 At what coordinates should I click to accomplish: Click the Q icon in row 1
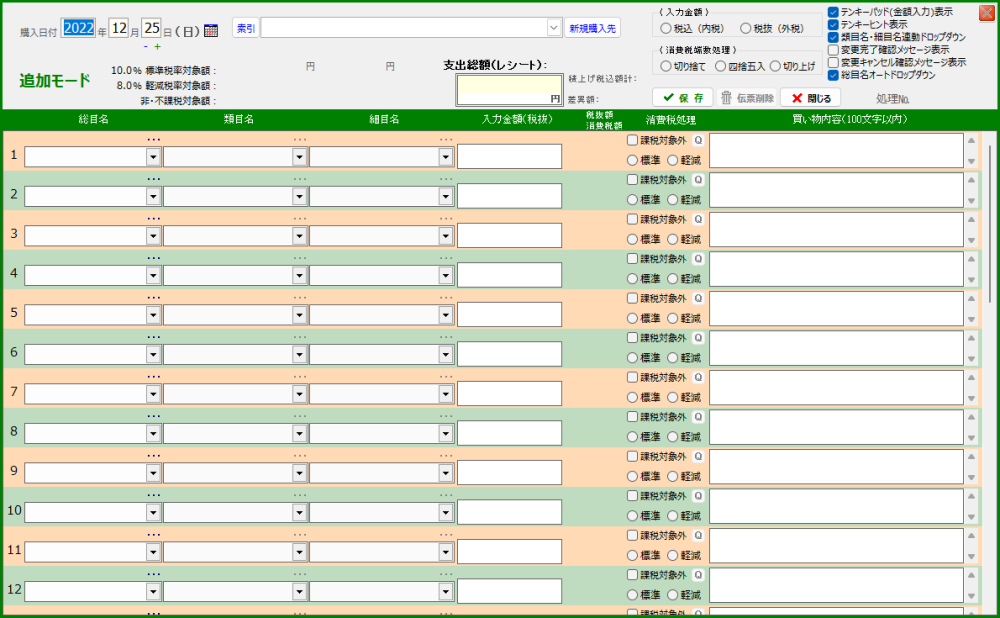(x=698, y=140)
